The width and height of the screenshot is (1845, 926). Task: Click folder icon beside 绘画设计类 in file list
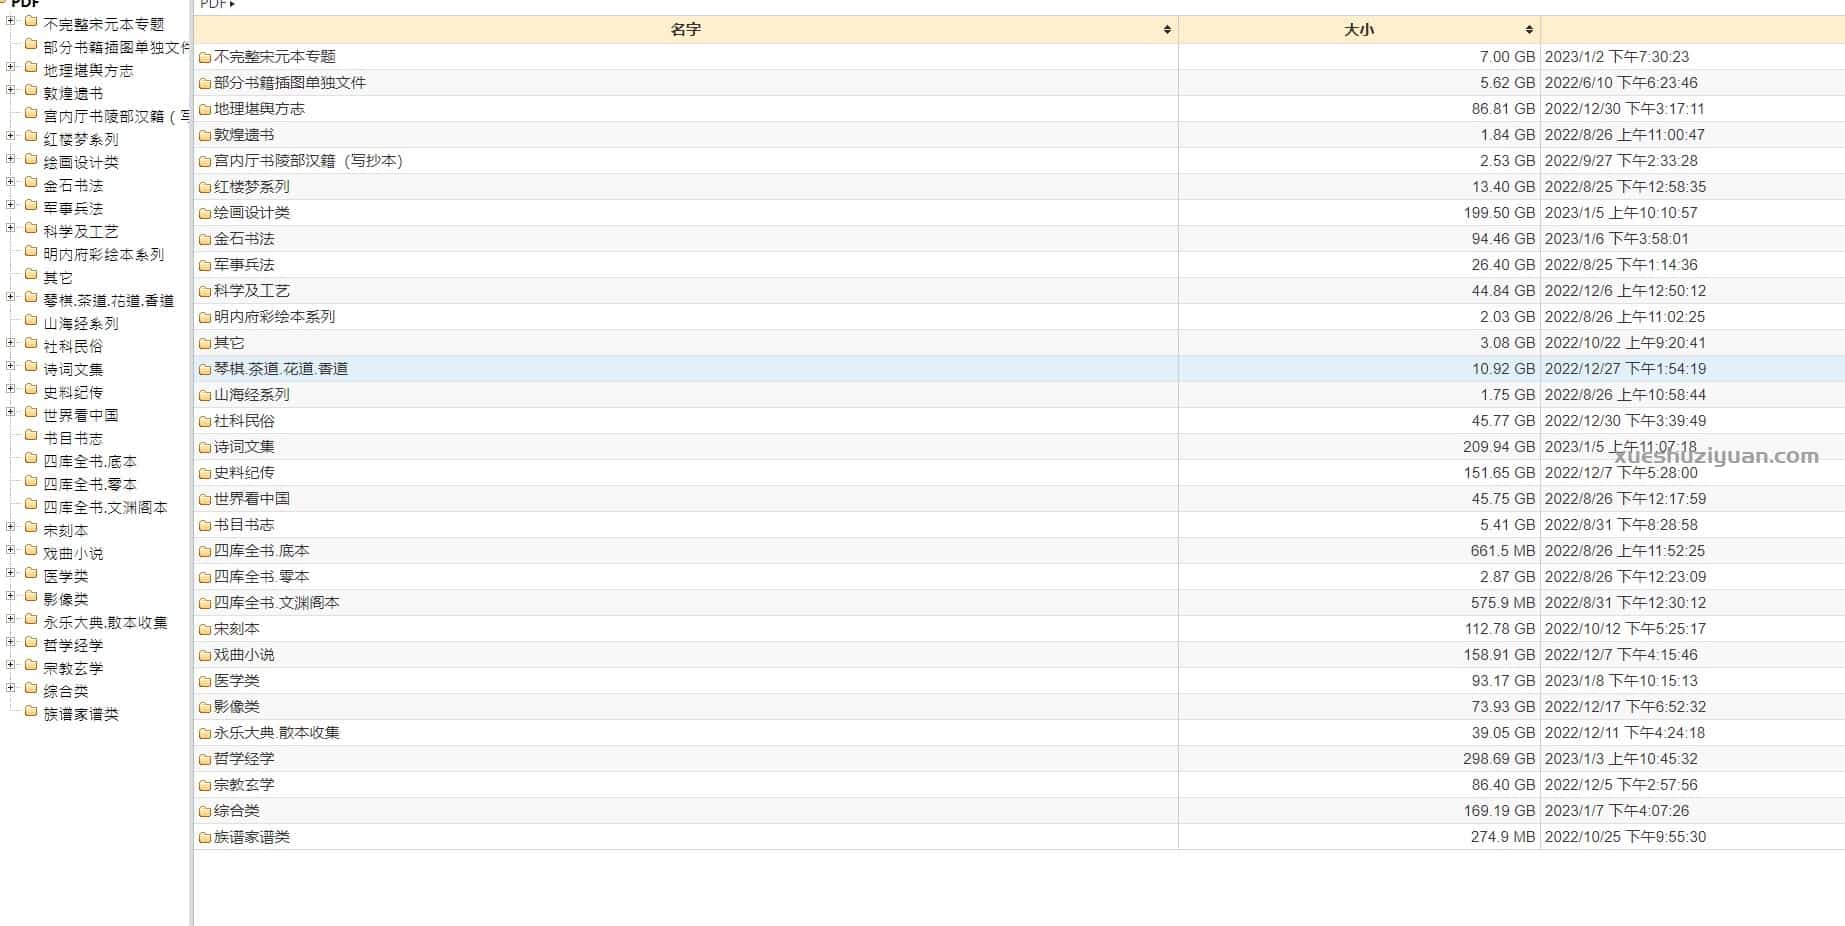click(x=205, y=213)
